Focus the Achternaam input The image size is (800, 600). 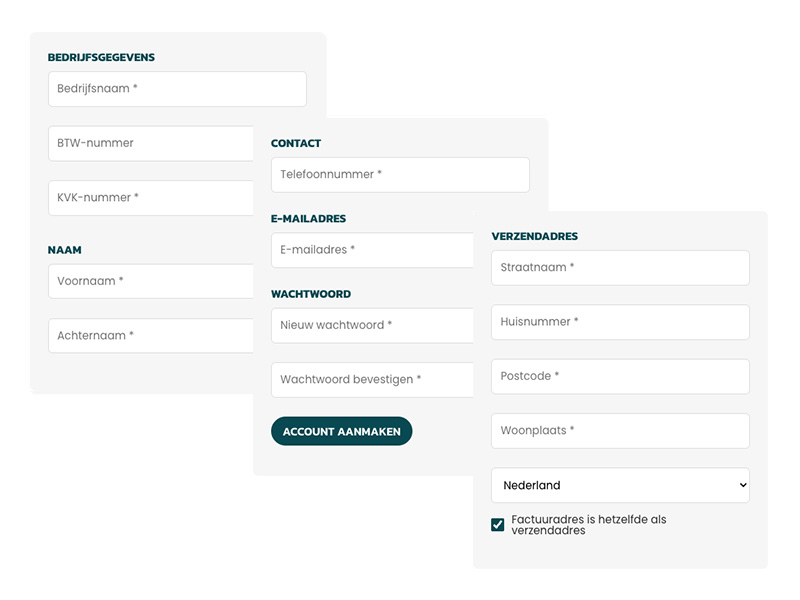coord(151,336)
